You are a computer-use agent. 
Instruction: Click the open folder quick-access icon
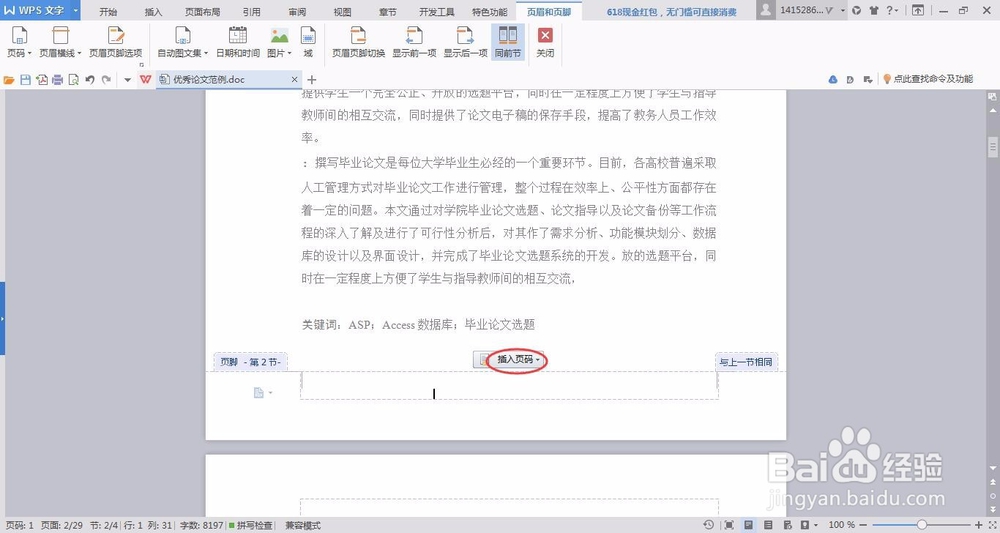point(9,80)
